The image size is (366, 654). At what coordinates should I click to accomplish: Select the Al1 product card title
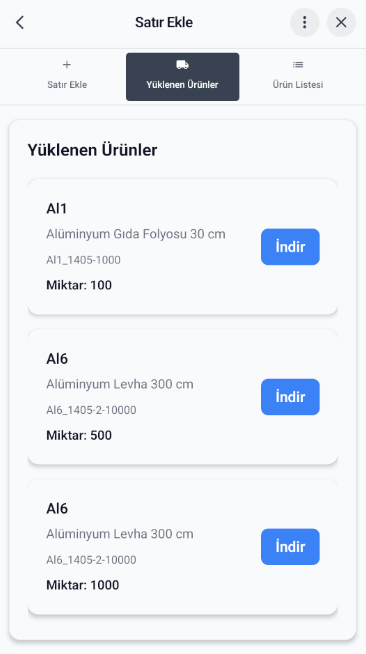pos(57,209)
